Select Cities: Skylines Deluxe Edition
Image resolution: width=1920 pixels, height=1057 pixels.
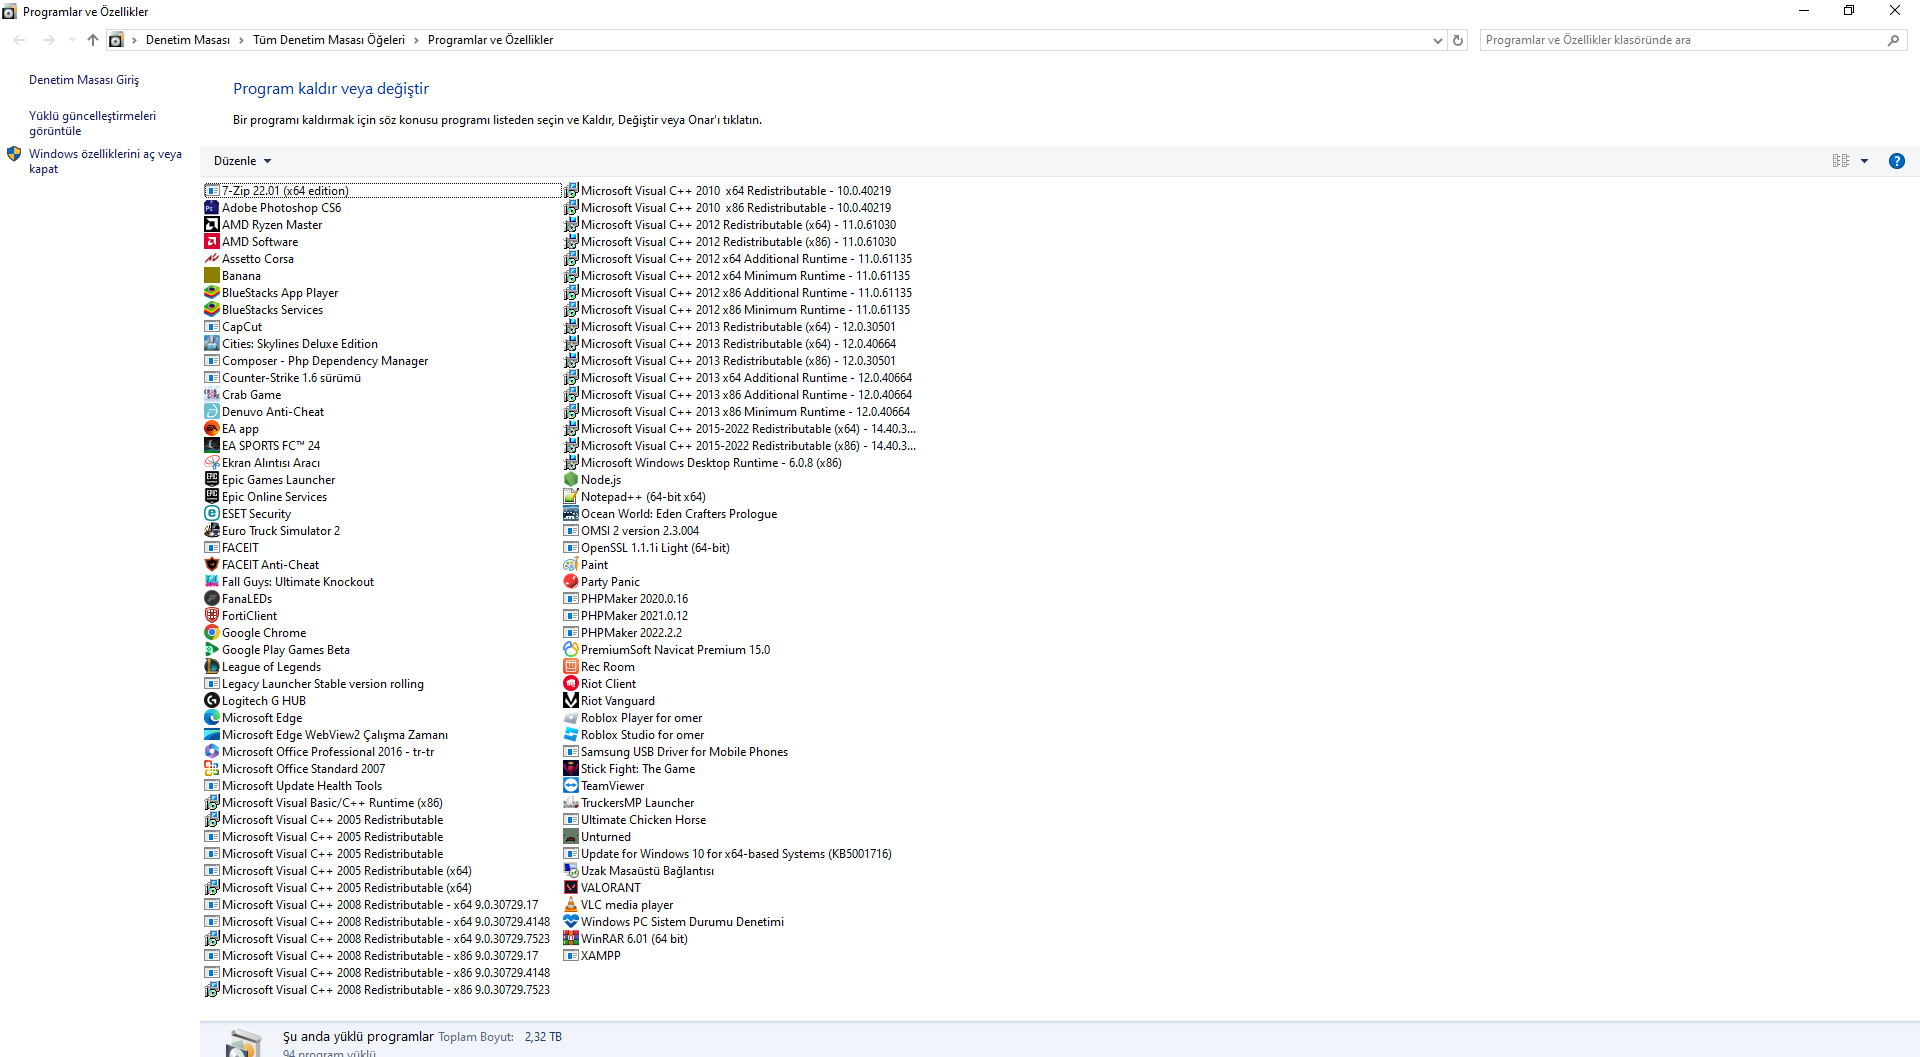291,344
